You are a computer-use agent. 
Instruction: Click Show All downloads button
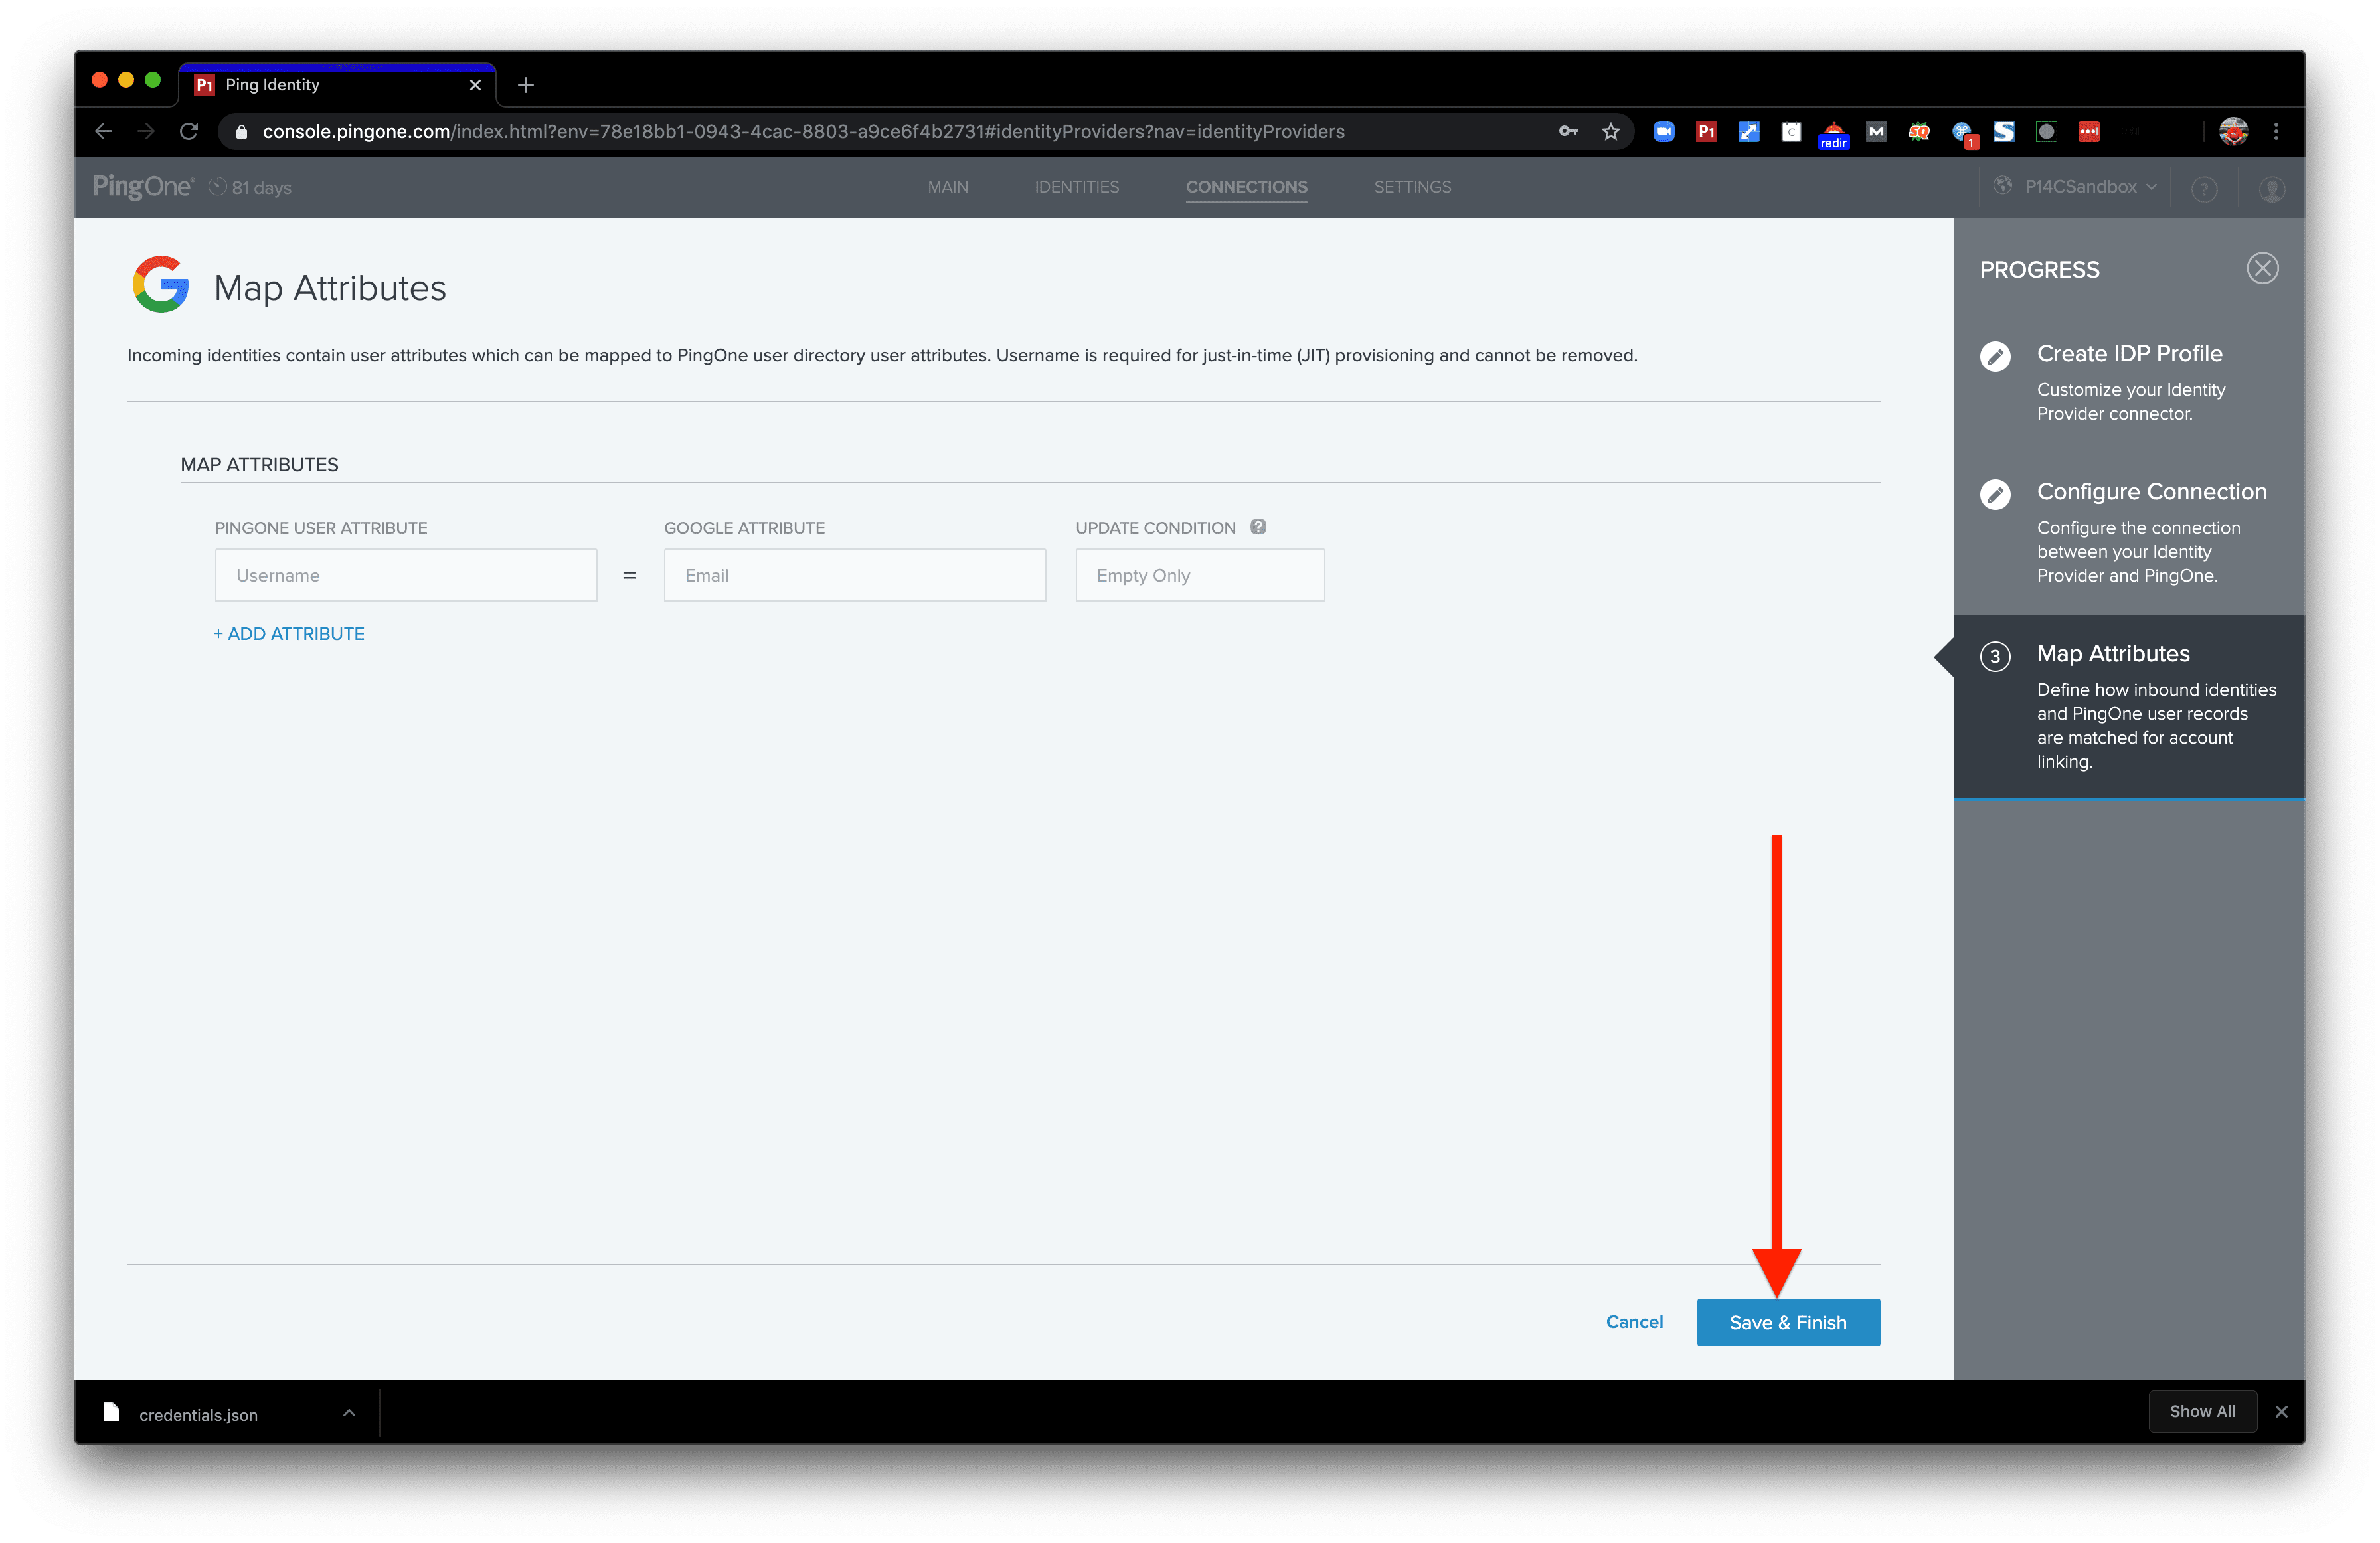point(2202,1411)
